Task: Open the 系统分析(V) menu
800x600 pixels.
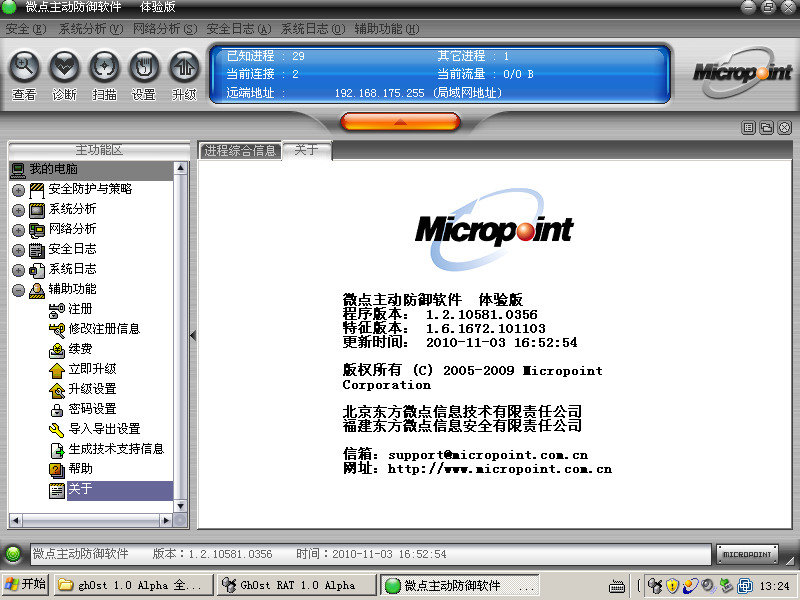Action: coord(91,29)
